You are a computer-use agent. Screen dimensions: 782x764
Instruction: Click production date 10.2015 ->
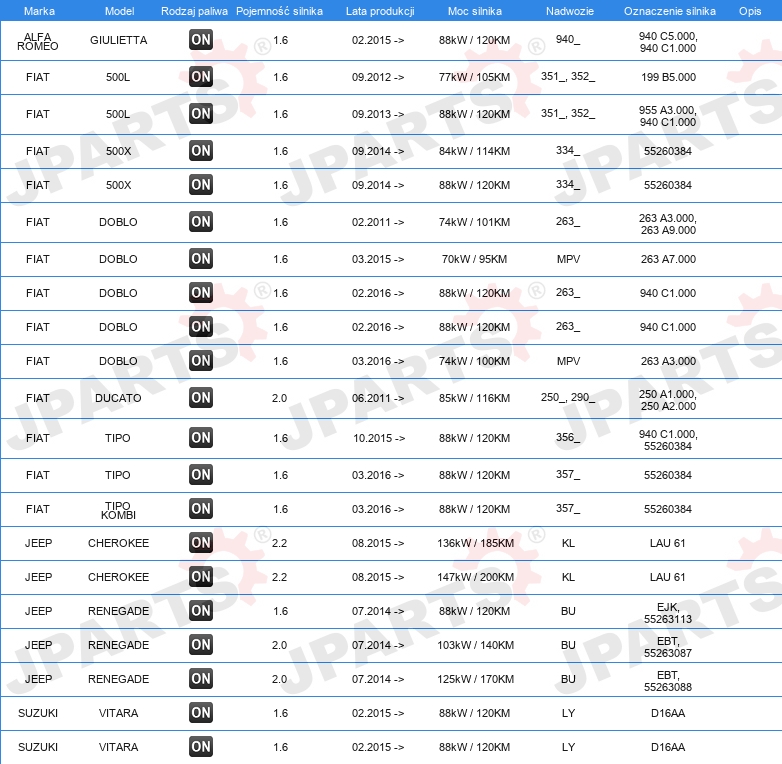379,438
